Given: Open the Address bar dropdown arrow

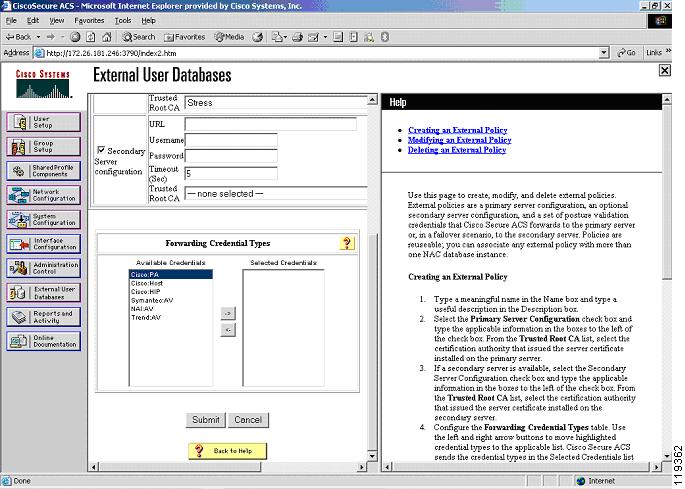Looking at the screenshot, I should point(604,53).
